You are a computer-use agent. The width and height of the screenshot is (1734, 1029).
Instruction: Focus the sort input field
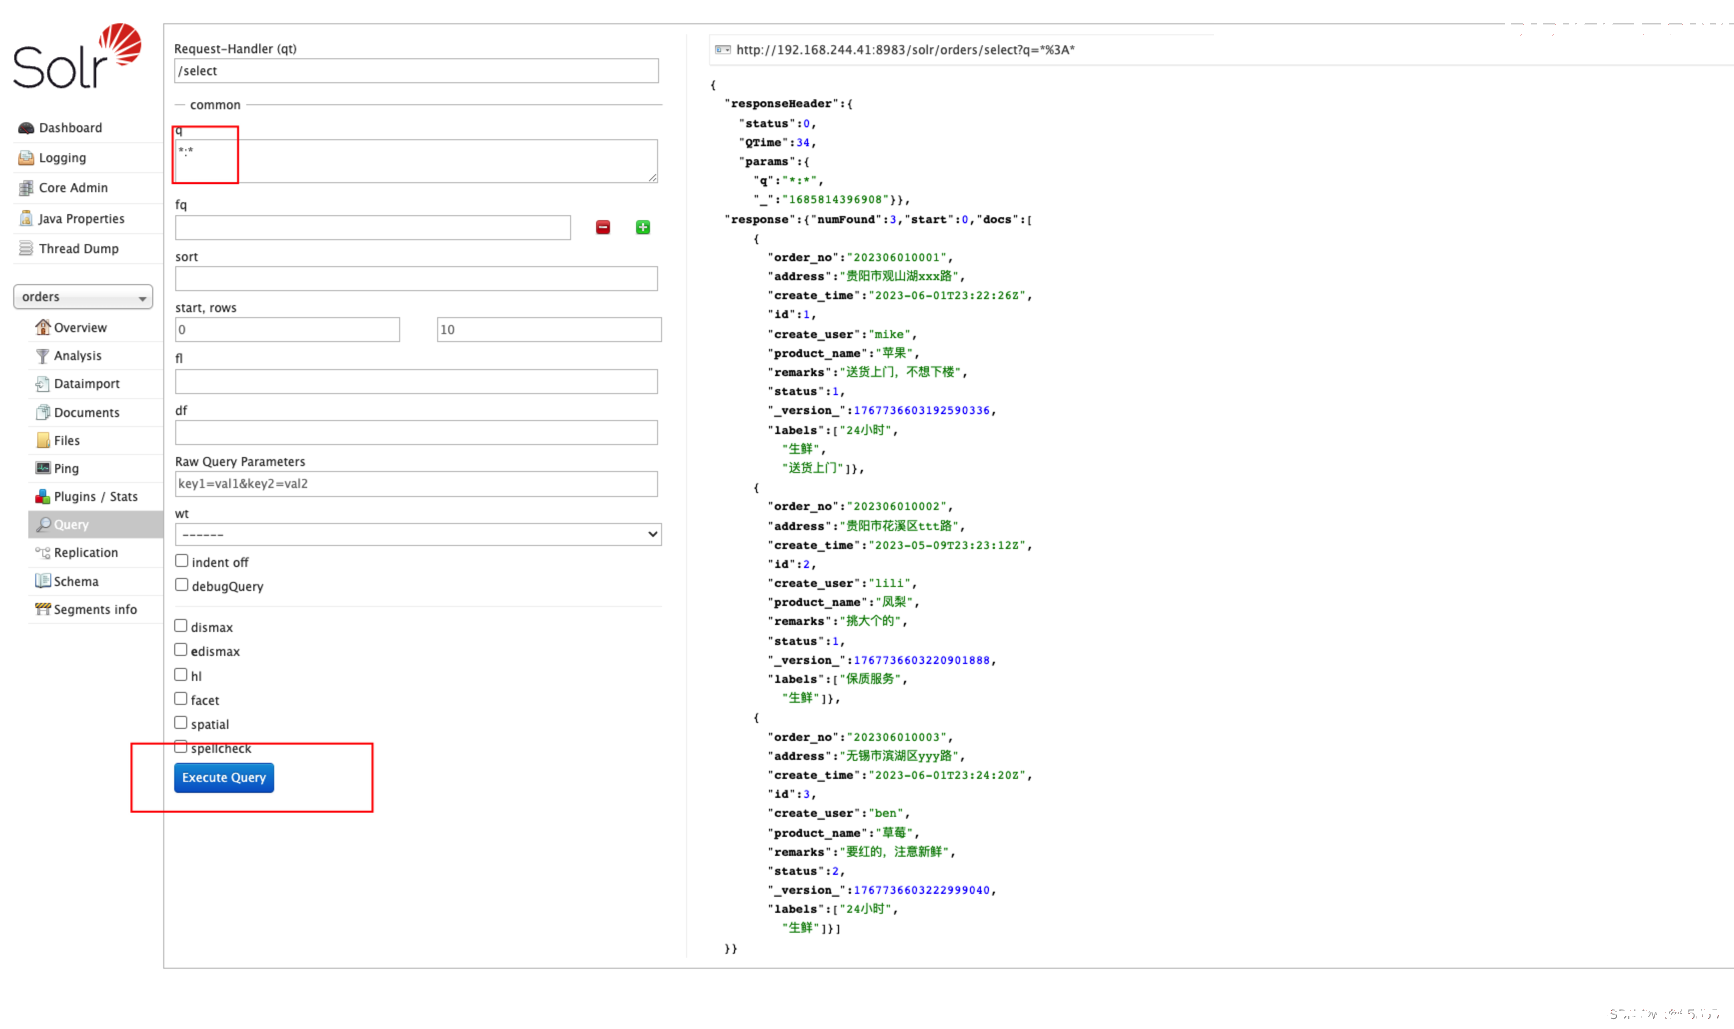tap(416, 278)
